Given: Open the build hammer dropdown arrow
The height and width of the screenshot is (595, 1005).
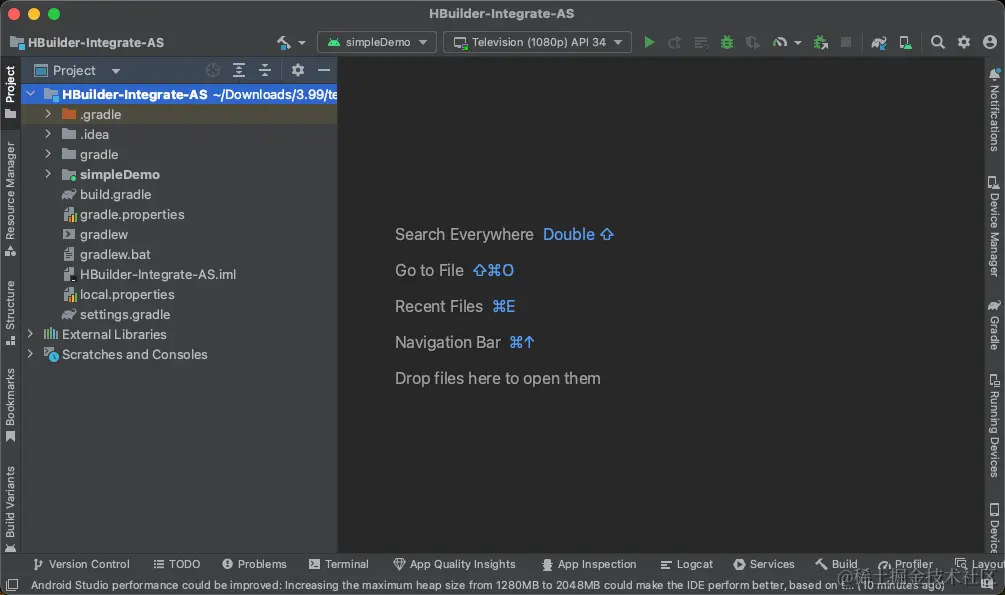Looking at the screenshot, I should coord(302,43).
